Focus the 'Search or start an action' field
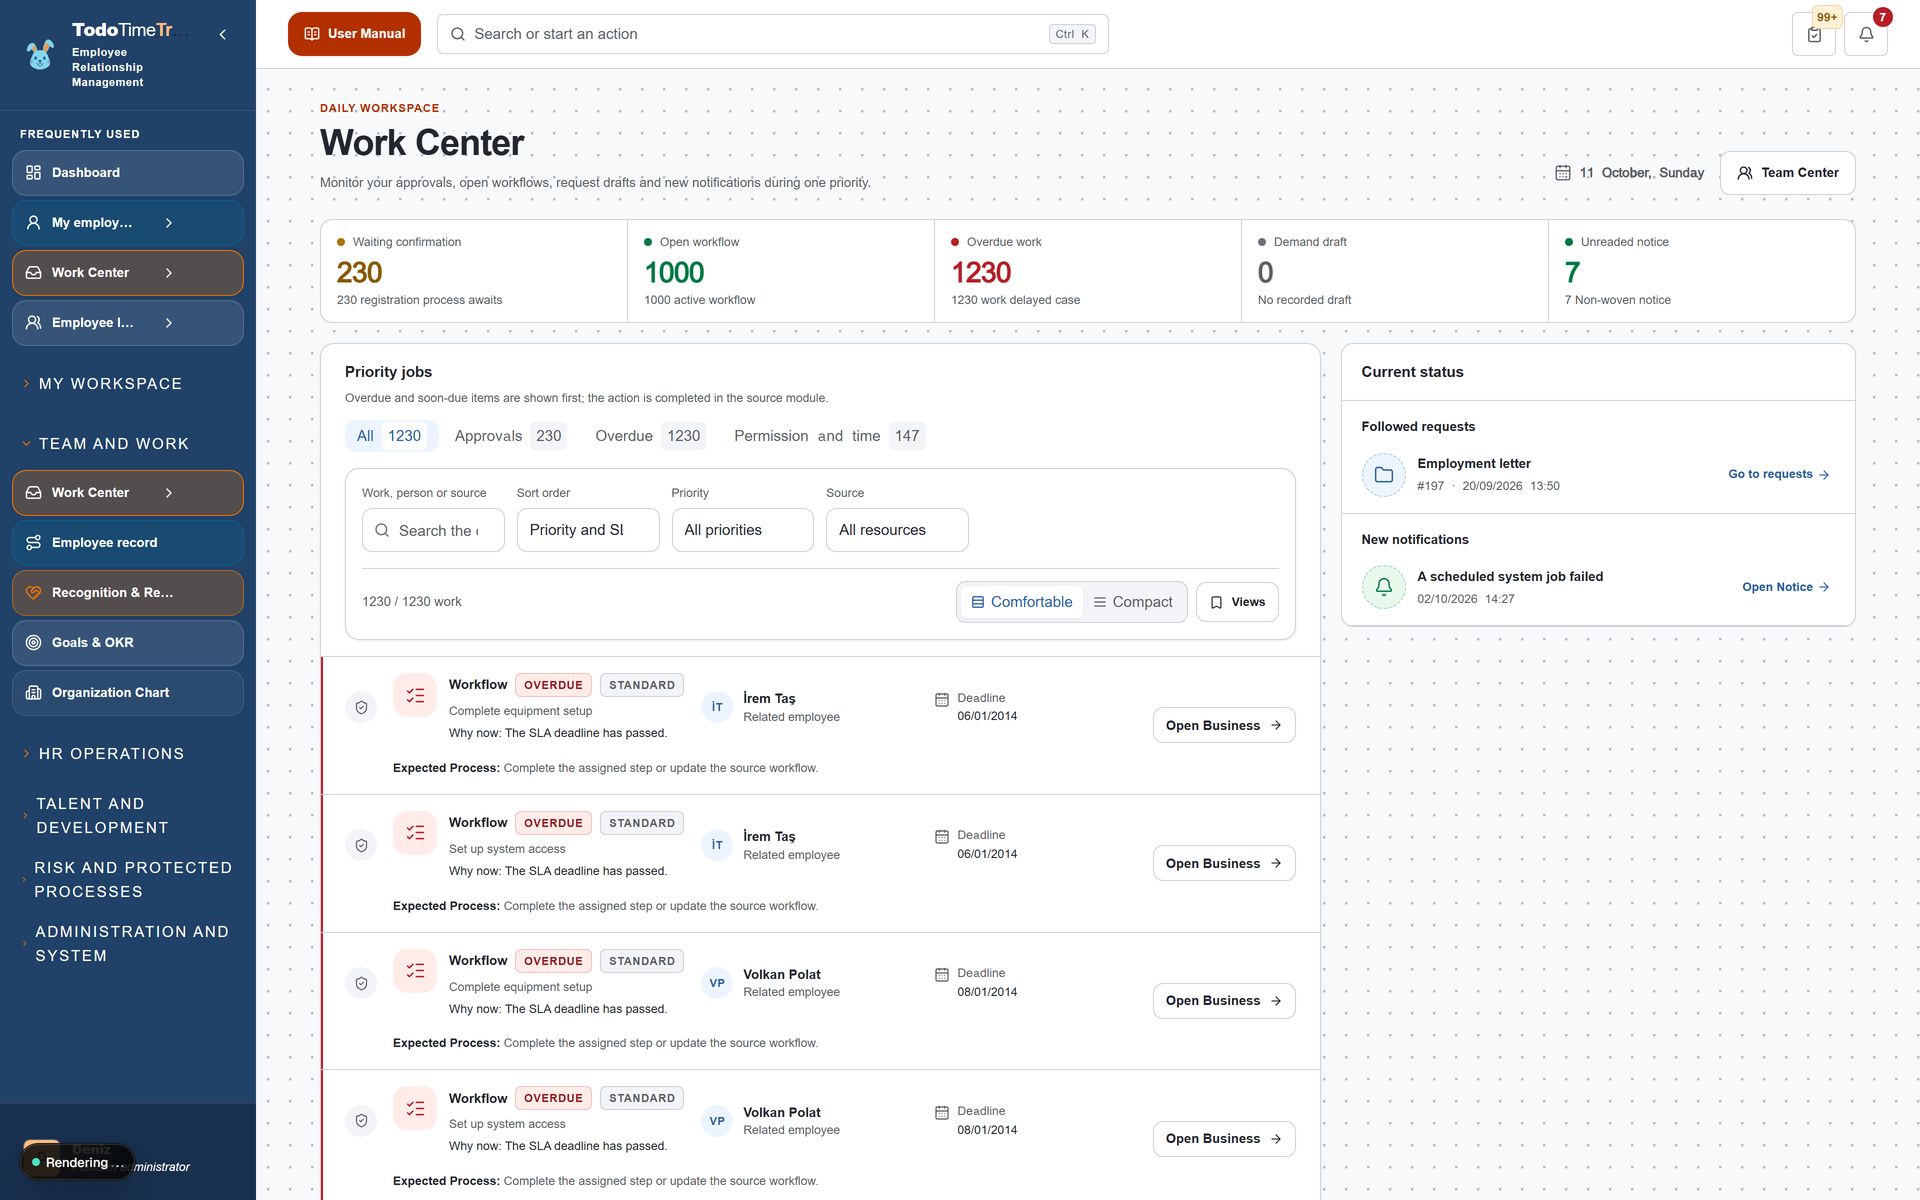The width and height of the screenshot is (1920, 1200). click(772, 34)
